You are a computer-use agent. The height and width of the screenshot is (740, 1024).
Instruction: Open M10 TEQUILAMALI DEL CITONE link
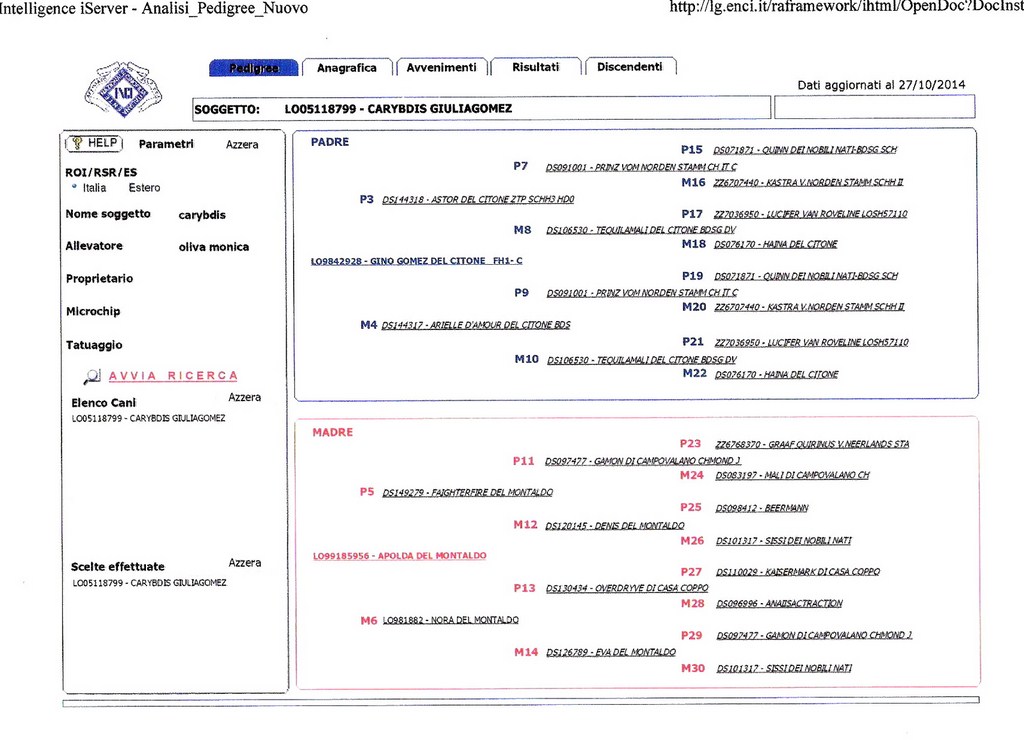point(642,360)
